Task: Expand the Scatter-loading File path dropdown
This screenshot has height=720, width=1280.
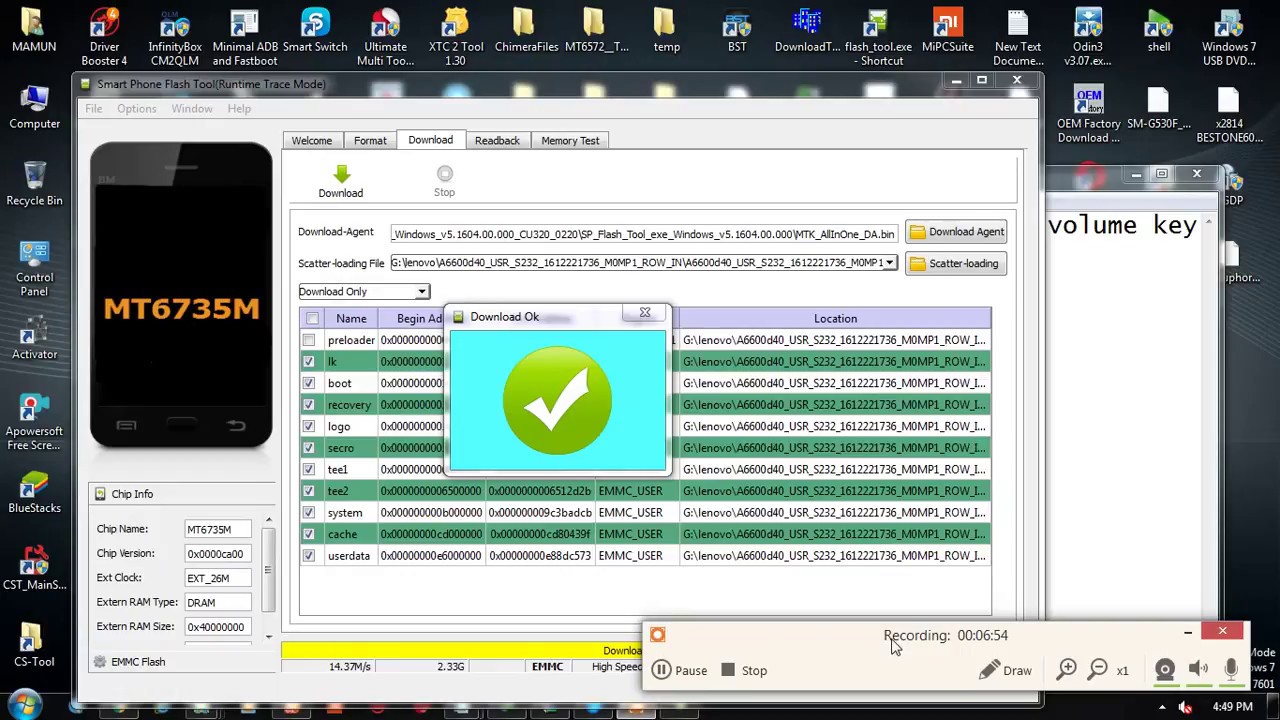Action: [889, 263]
